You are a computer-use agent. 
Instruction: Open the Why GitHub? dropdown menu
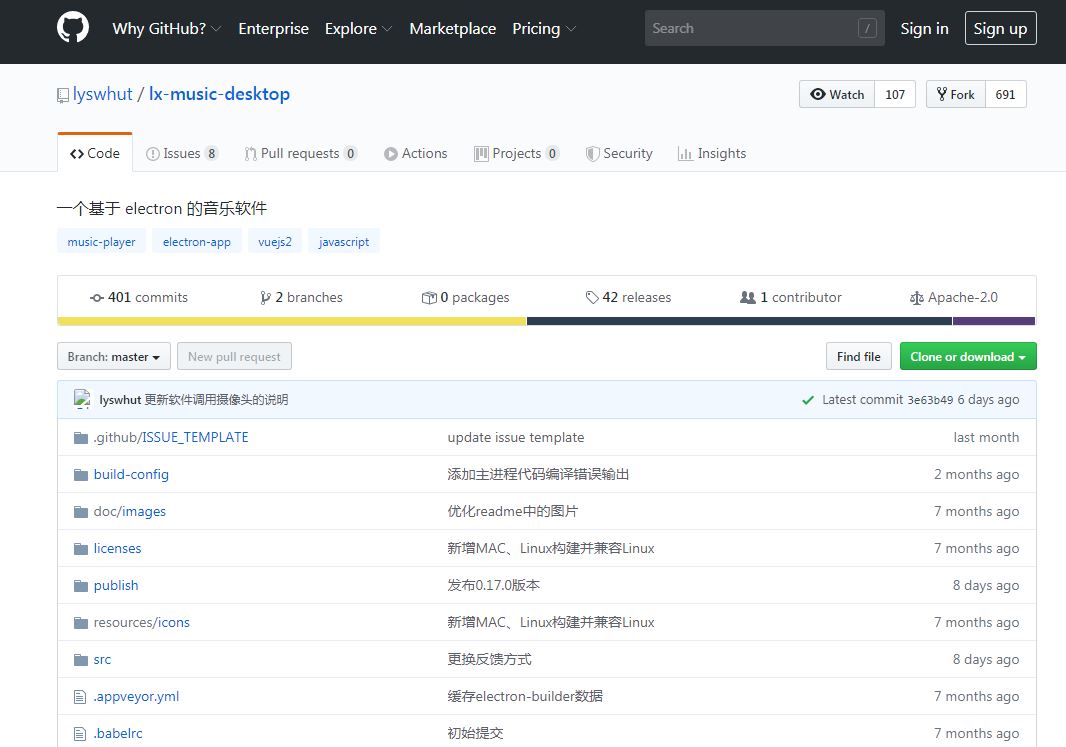[167, 29]
